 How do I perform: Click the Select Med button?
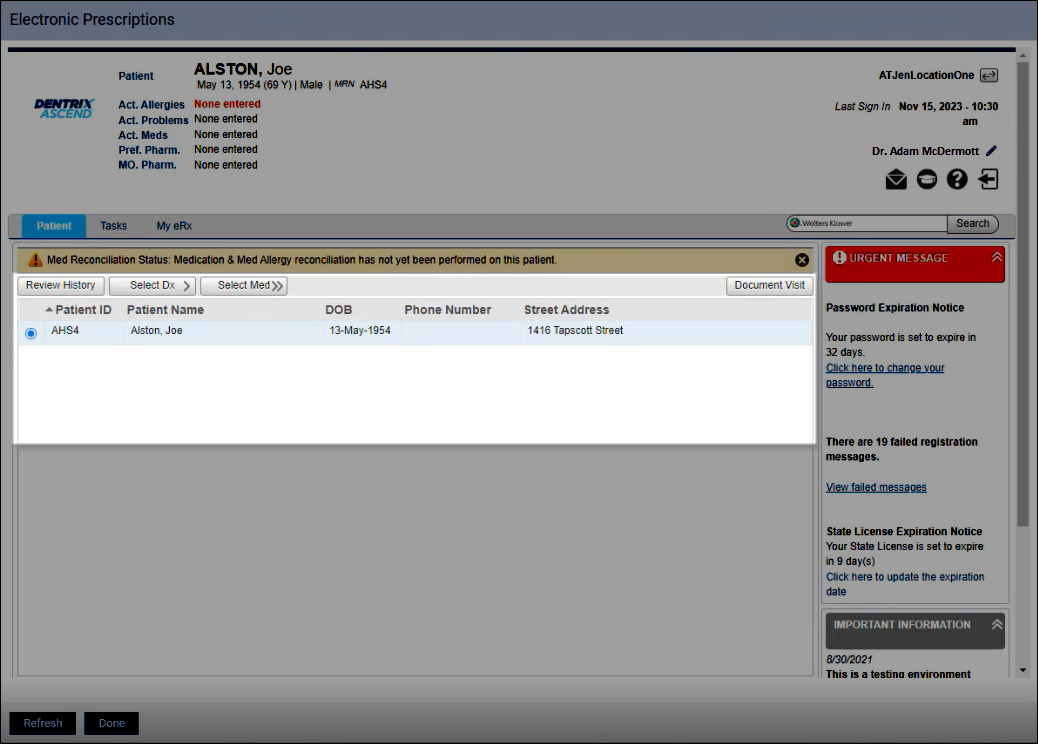click(x=244, y=286)
